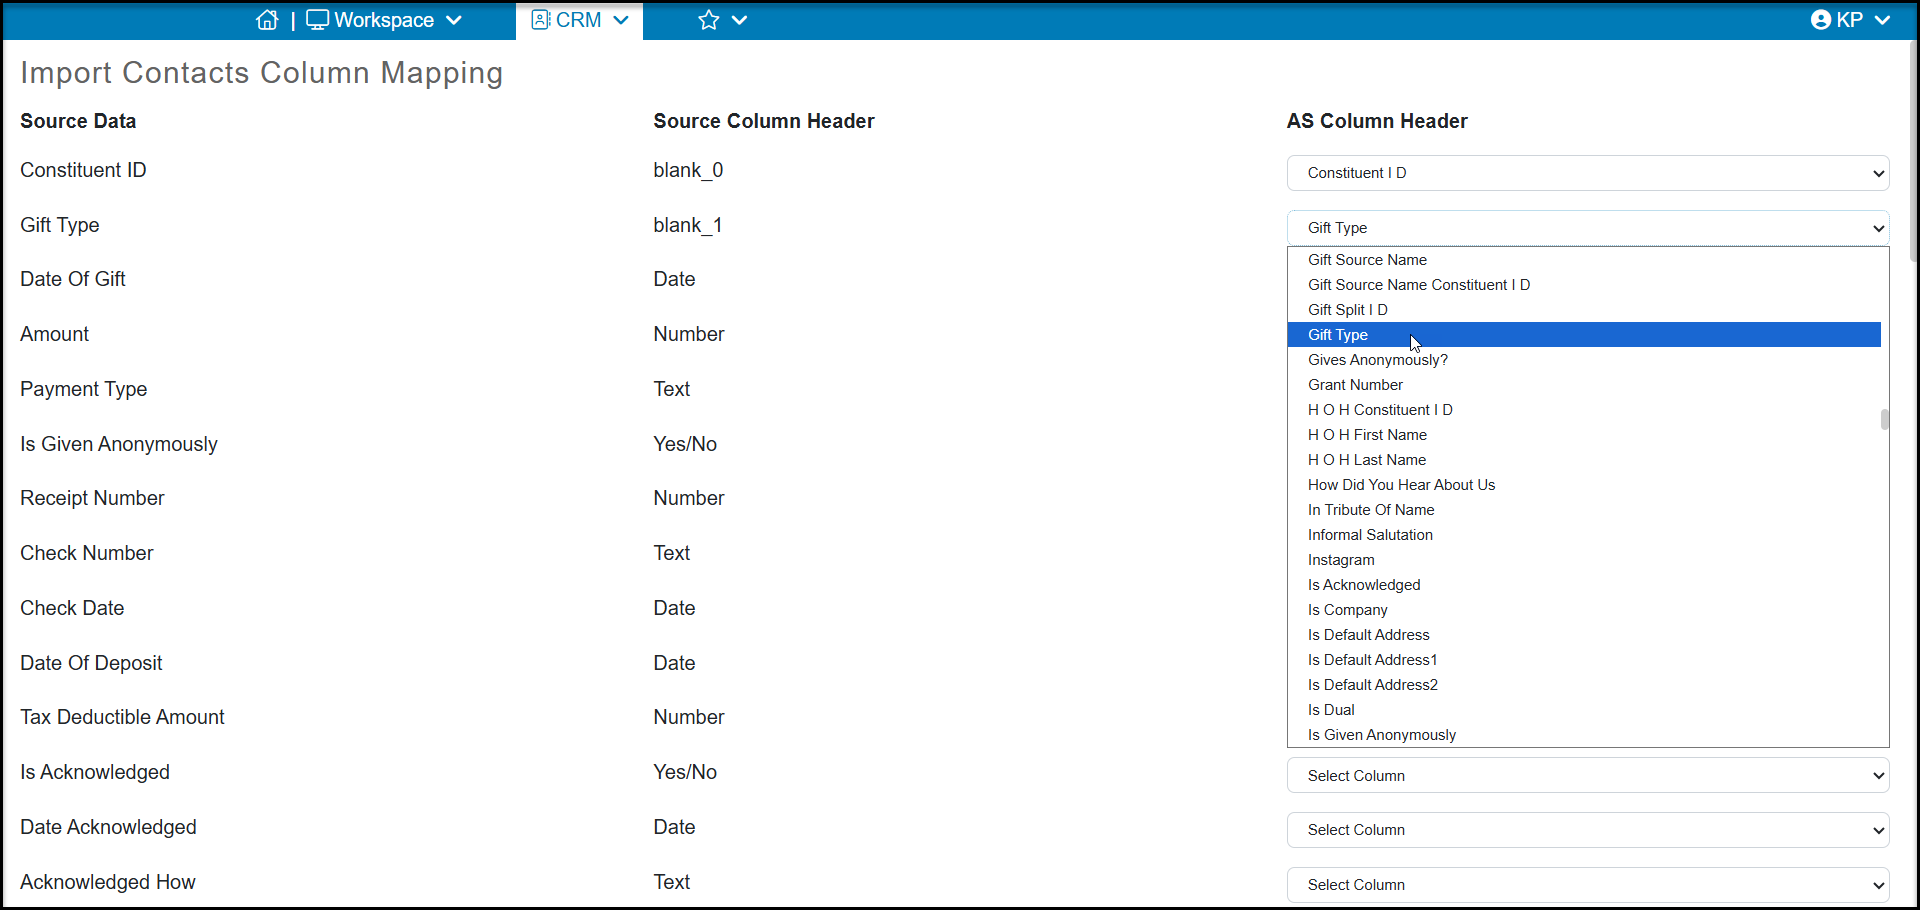Choose Instagram option
This screenshot has width=1920, height=910.
(x=1584, y=560)
